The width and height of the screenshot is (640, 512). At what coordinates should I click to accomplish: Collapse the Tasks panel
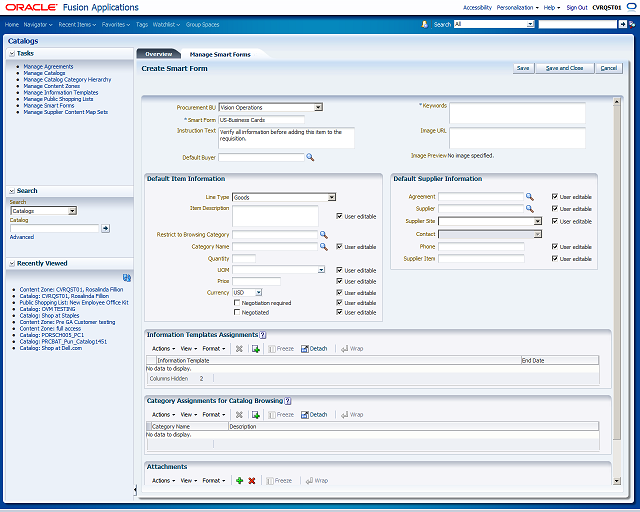12,53
